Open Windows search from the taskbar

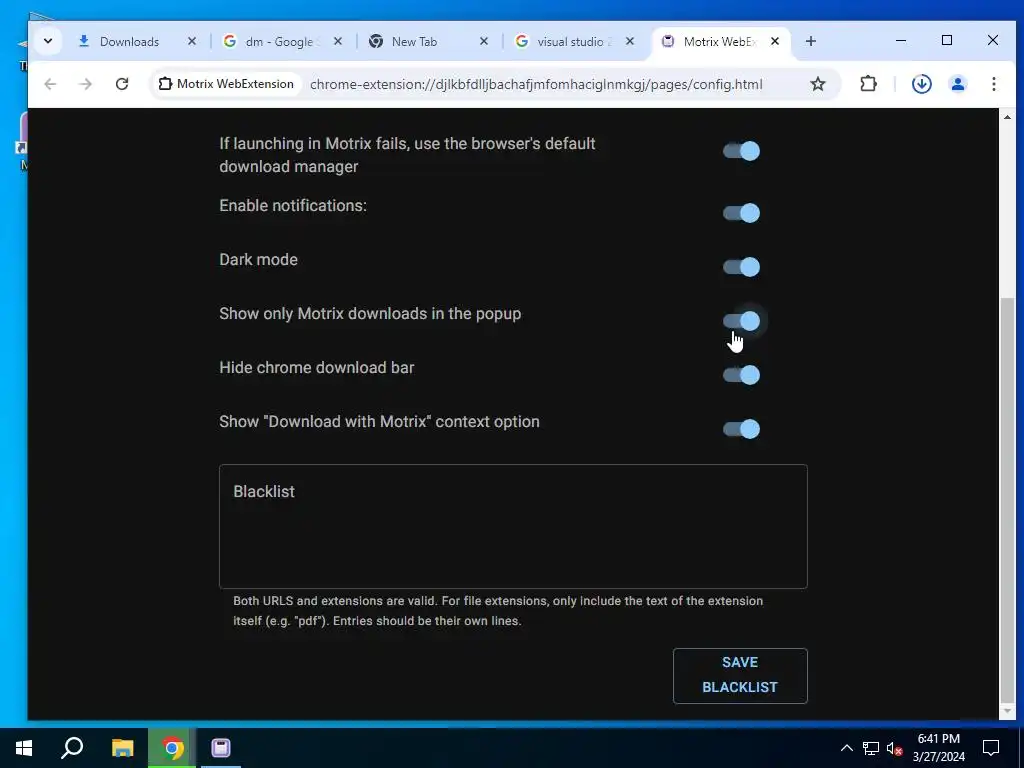tap(72, 748)
